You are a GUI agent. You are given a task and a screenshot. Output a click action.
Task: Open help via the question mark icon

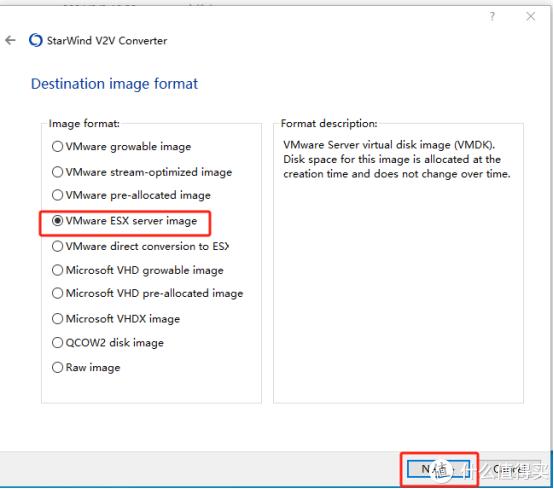[x=492, y=16]
